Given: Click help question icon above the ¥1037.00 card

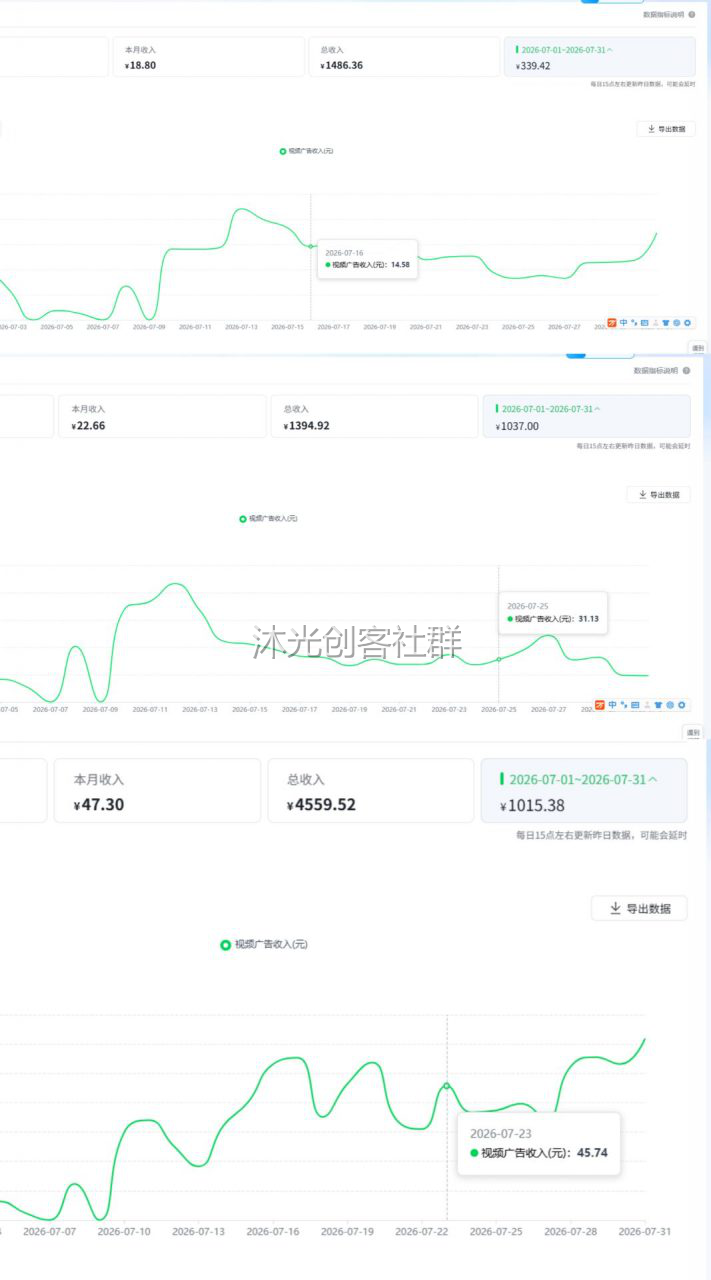Looking at the screenshot, I should coord(686,370).
